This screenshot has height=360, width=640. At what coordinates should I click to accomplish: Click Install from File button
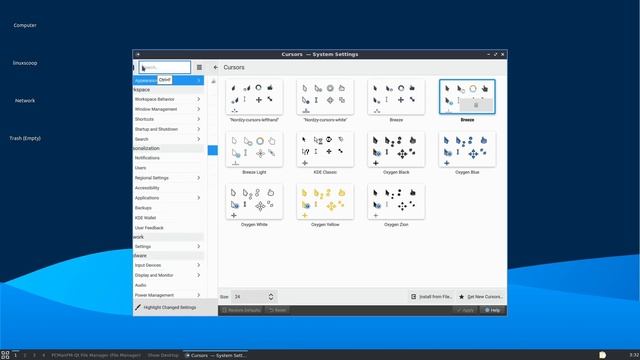tap(431, 297)
